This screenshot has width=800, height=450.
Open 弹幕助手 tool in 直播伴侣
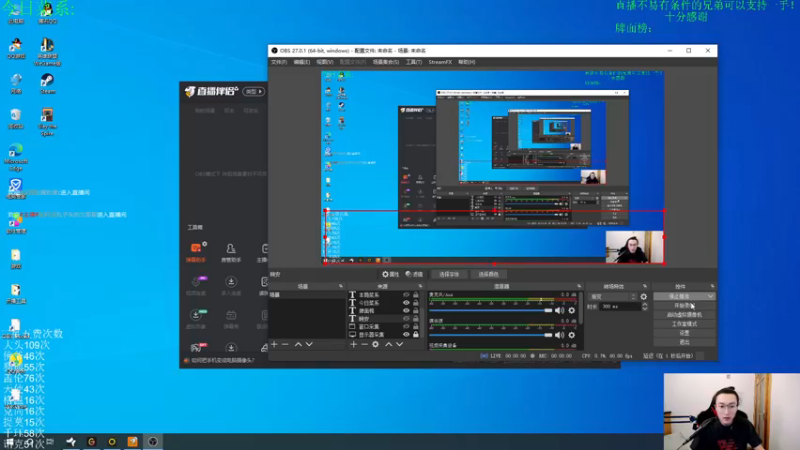tap(196, 252)
